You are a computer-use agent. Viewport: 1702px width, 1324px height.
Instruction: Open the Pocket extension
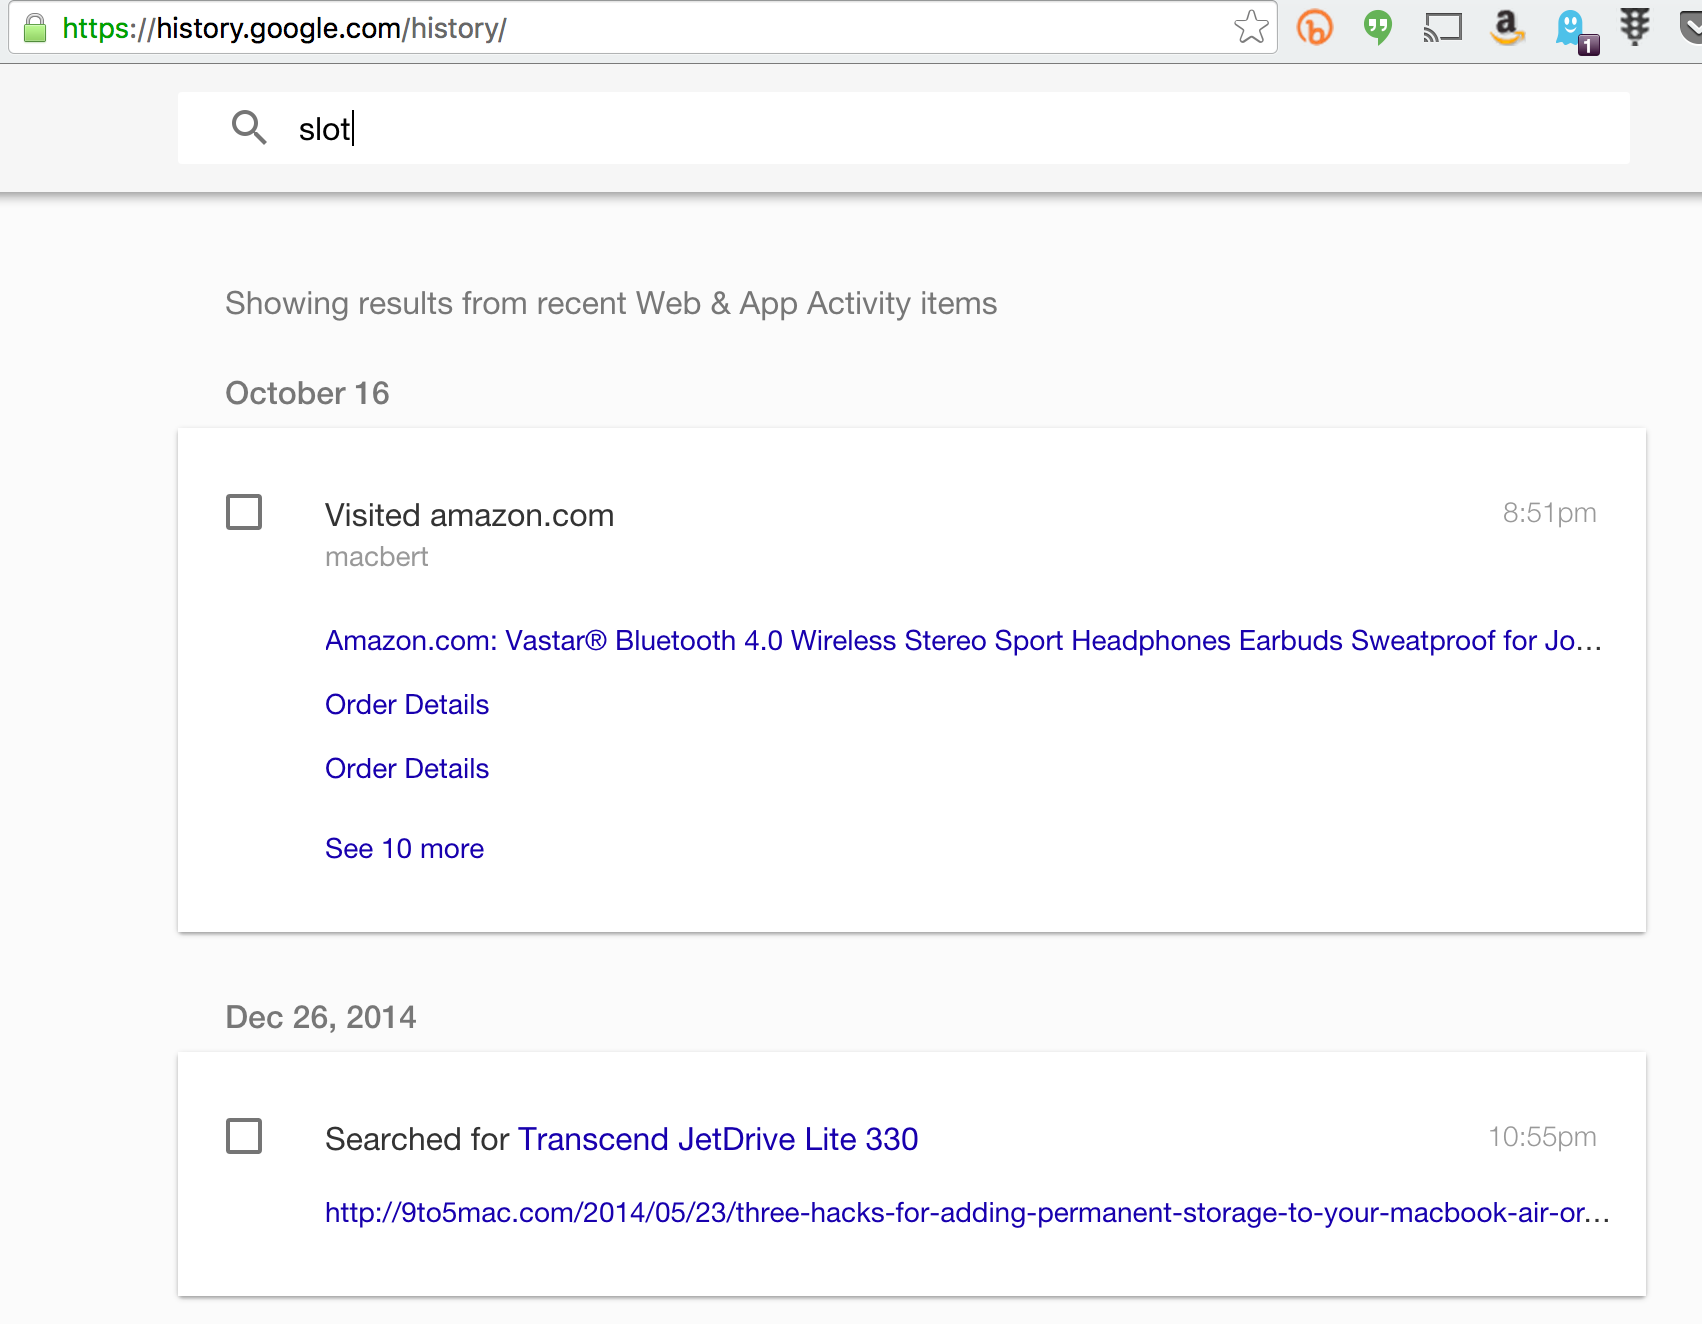[1691, 28]
